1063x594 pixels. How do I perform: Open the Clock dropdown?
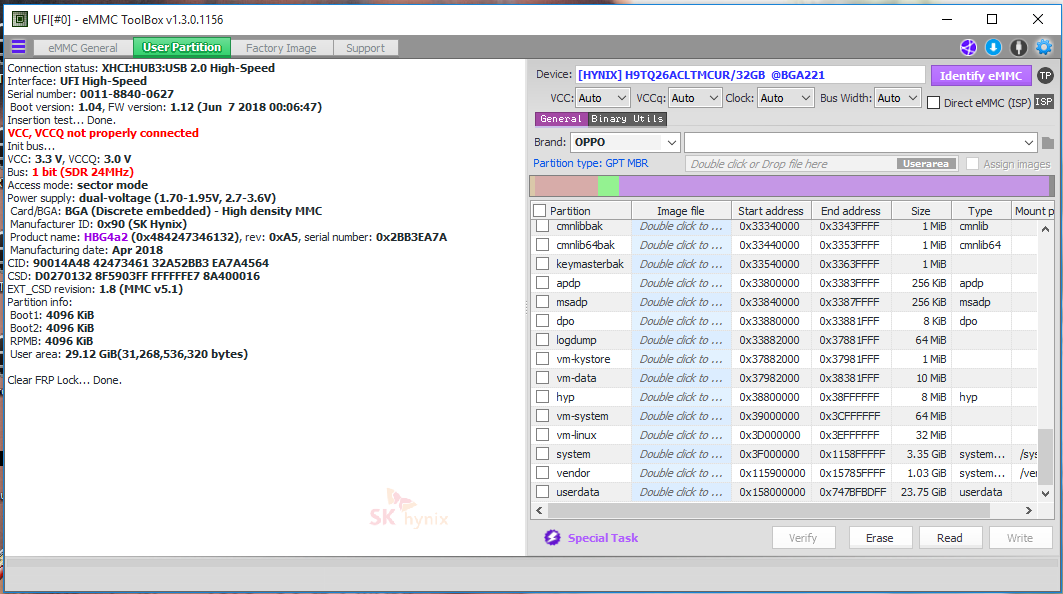click(785, 98)
